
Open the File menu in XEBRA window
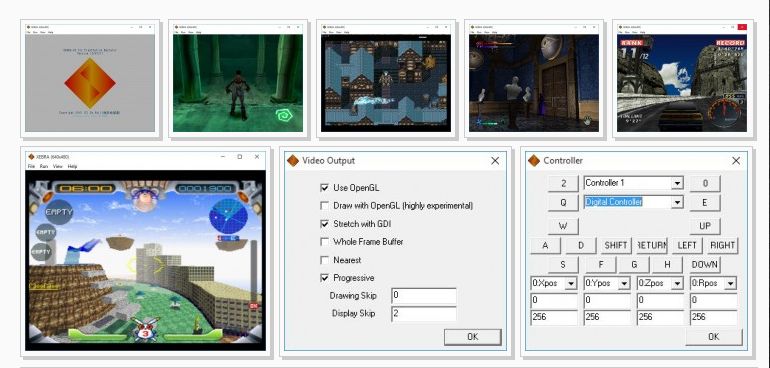pos(31,167)
